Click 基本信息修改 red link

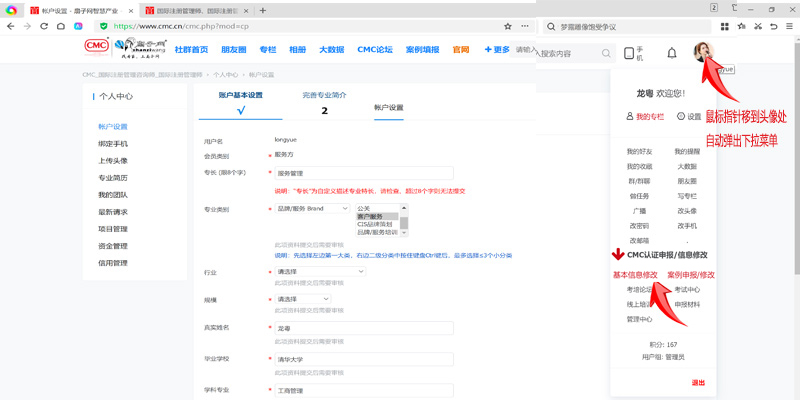(x=635, y=275)
